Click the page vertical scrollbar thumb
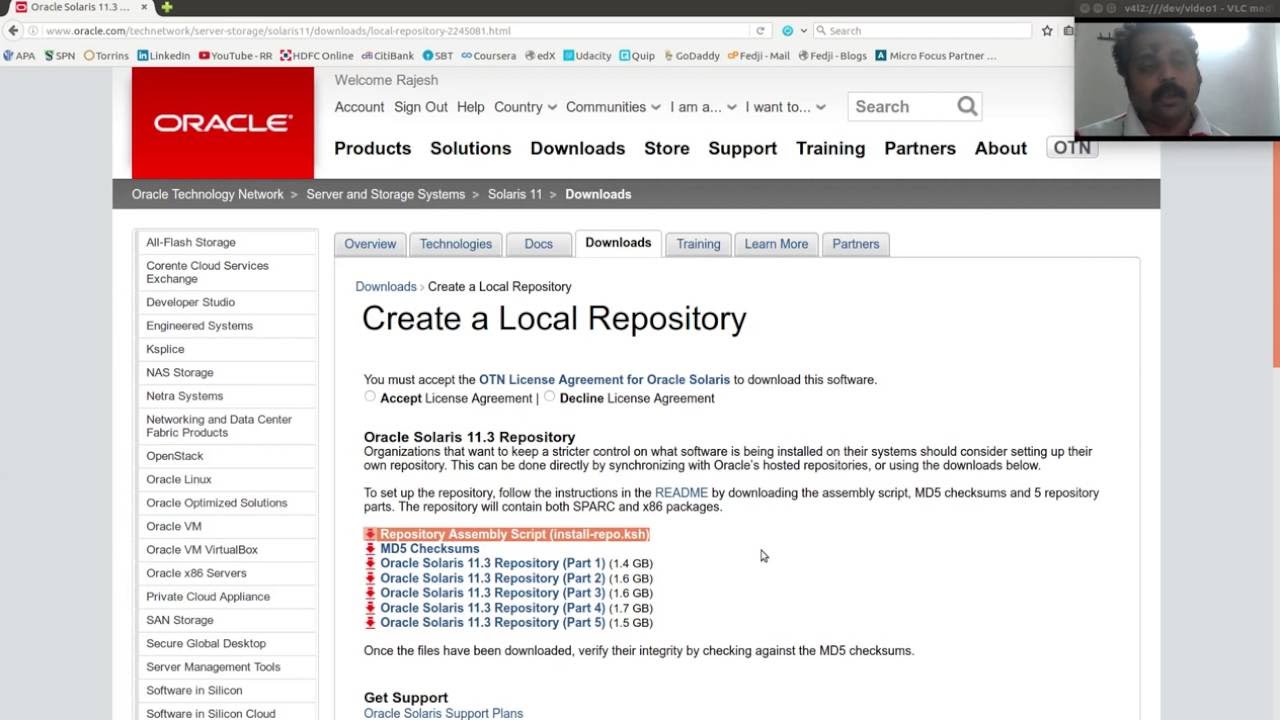 point(1275,255)
